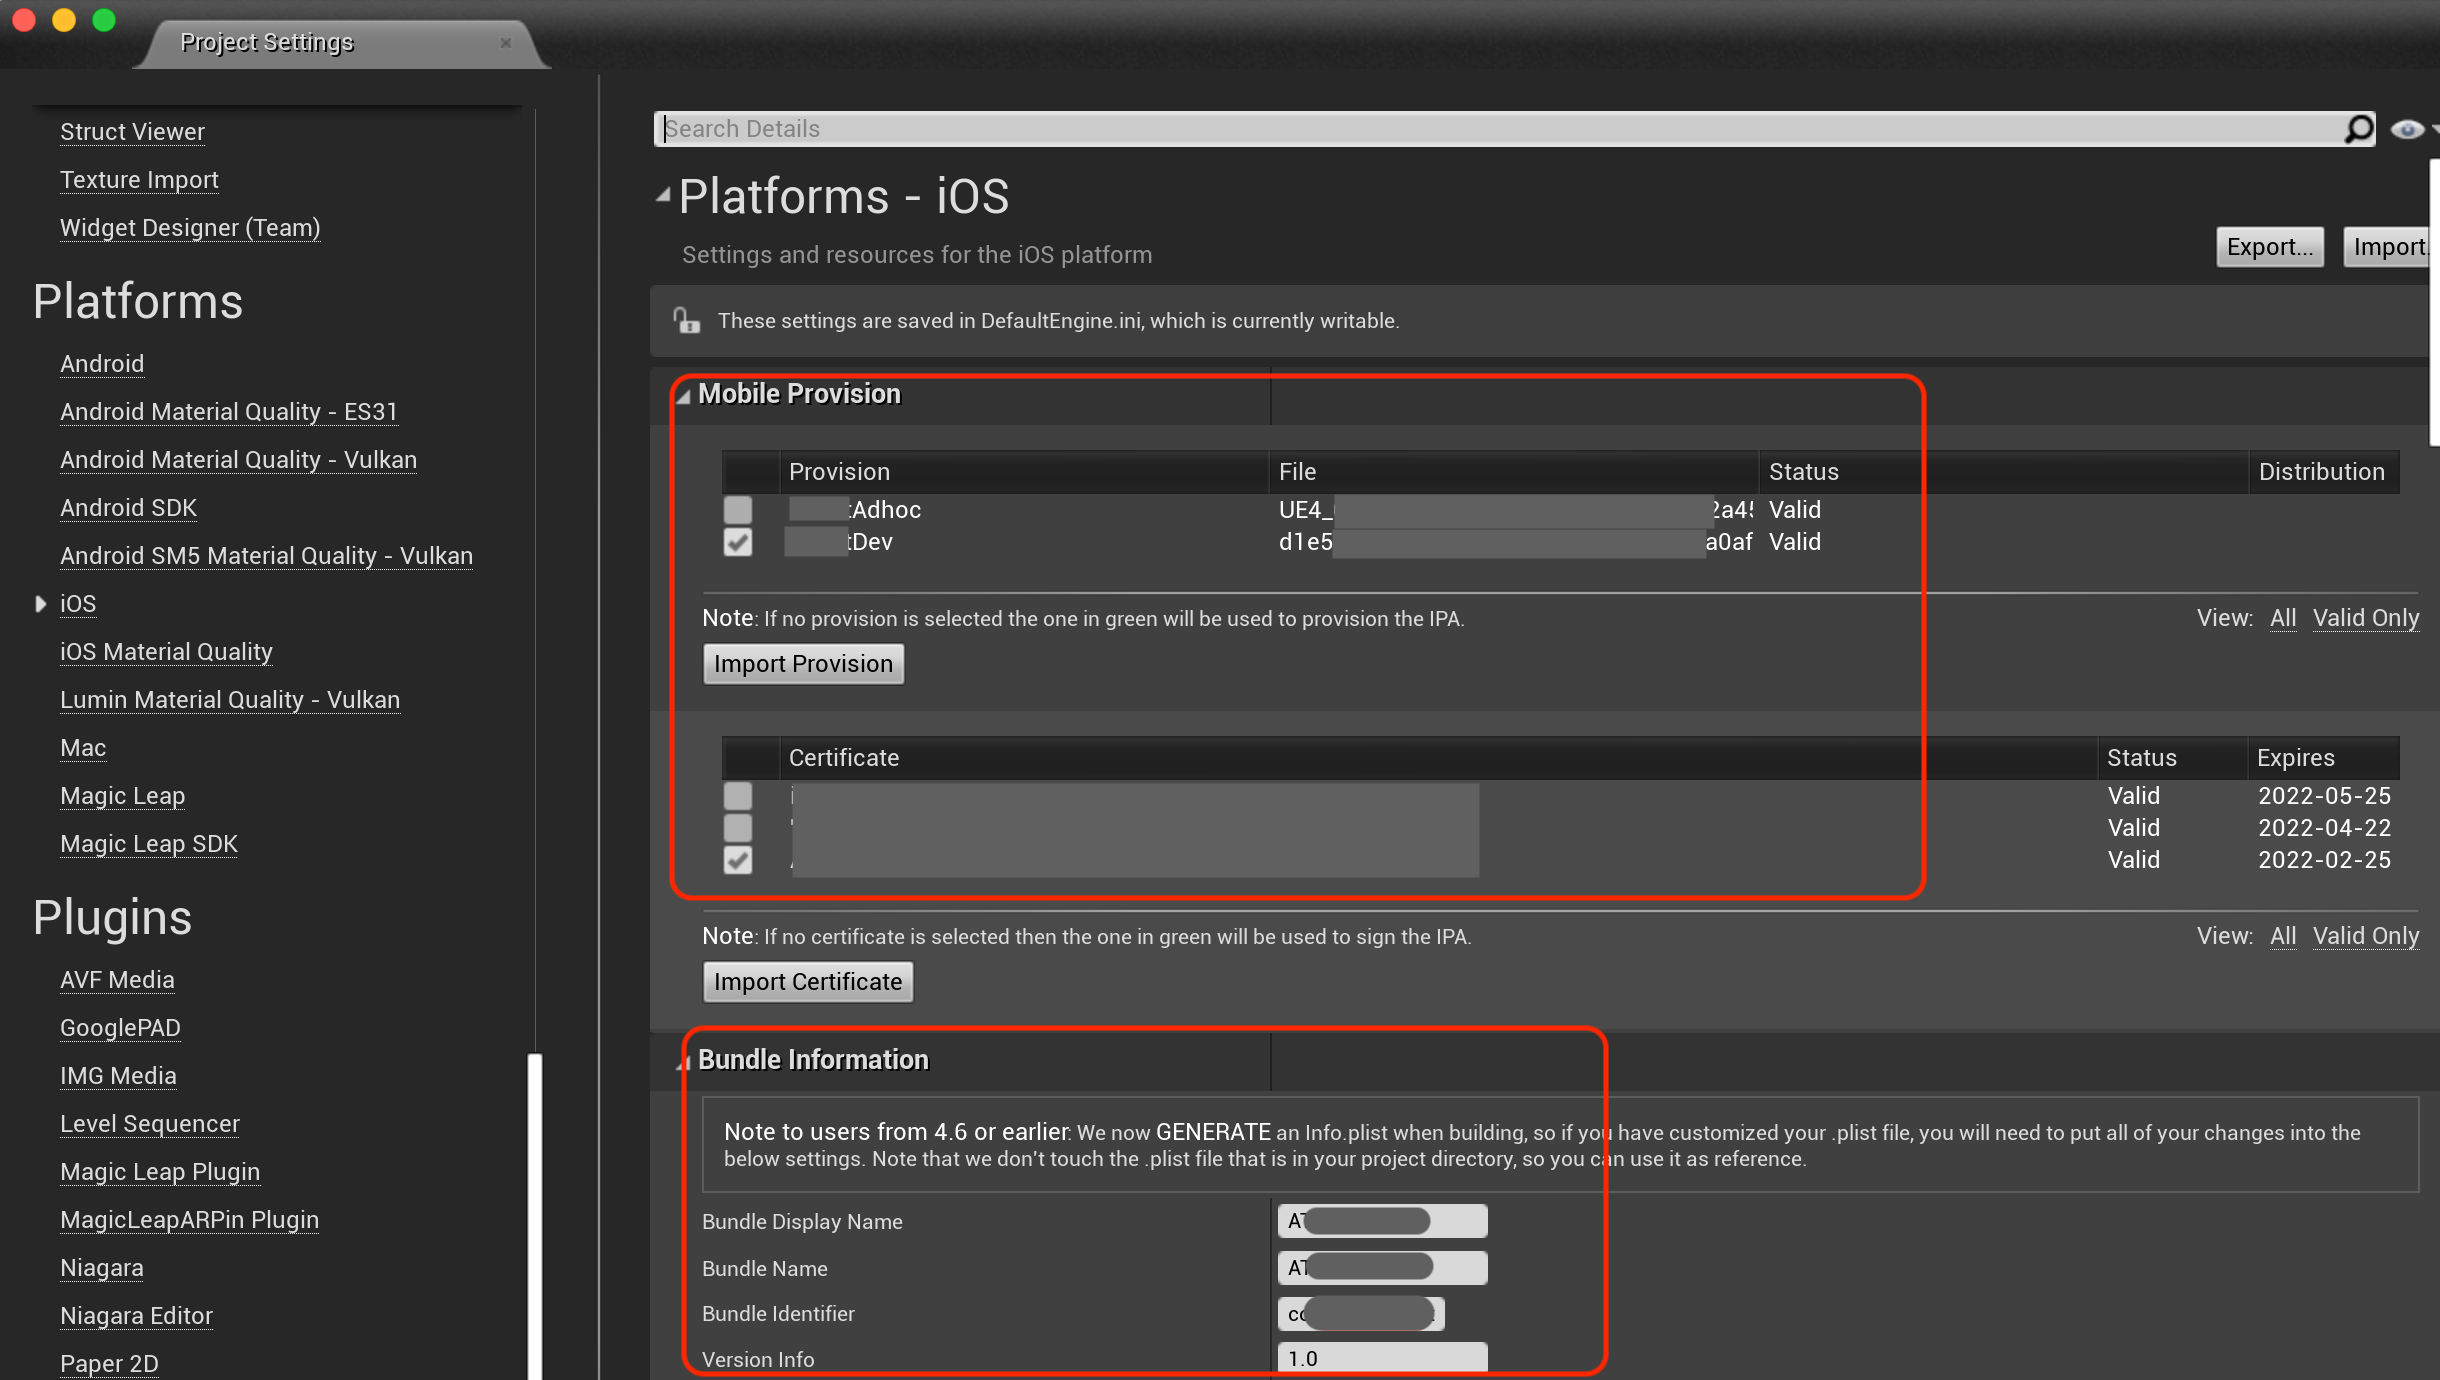Click the yellow minimize window button

point(64,20)
